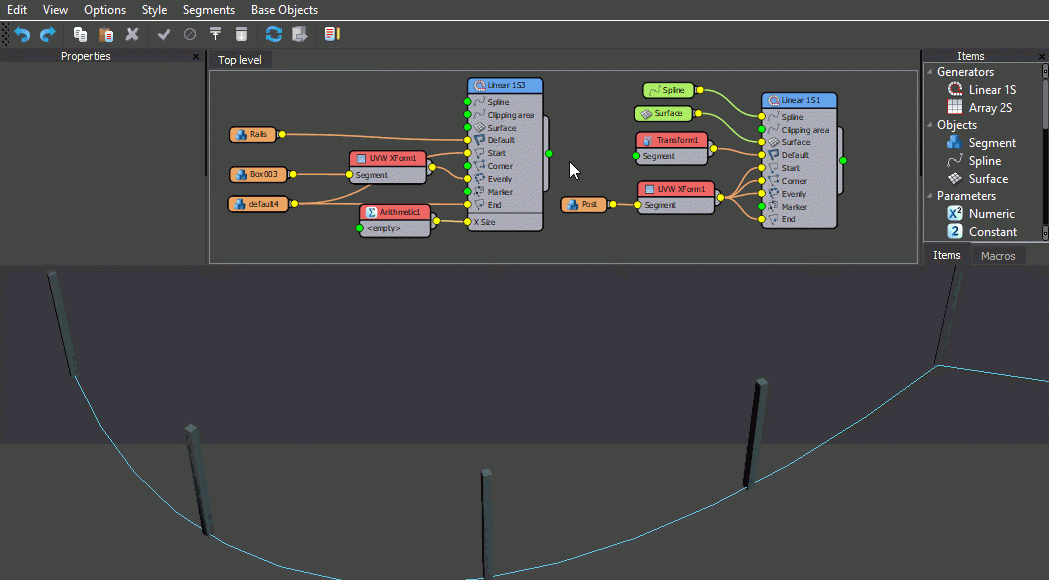
Task: Click the Undo arrow in the toolbar
Action: pos(22,34)
